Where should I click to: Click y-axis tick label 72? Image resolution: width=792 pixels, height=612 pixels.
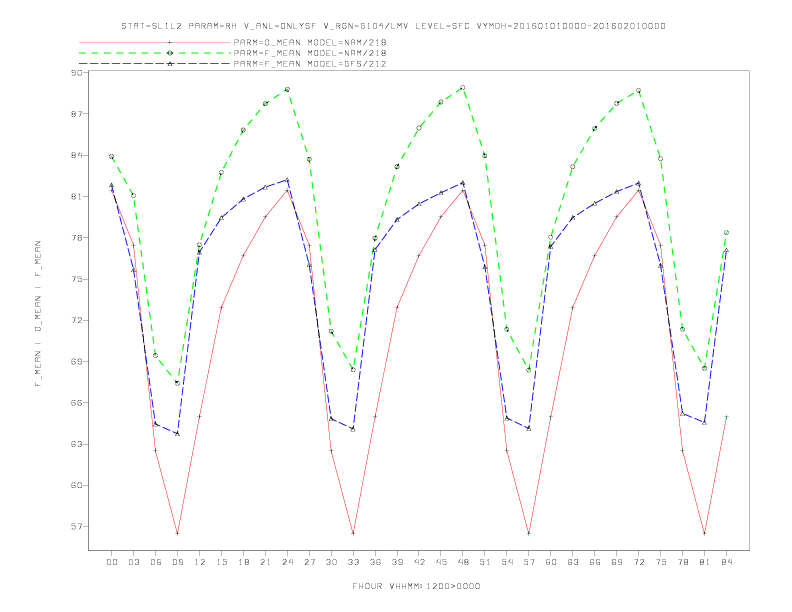click(76, 321)
